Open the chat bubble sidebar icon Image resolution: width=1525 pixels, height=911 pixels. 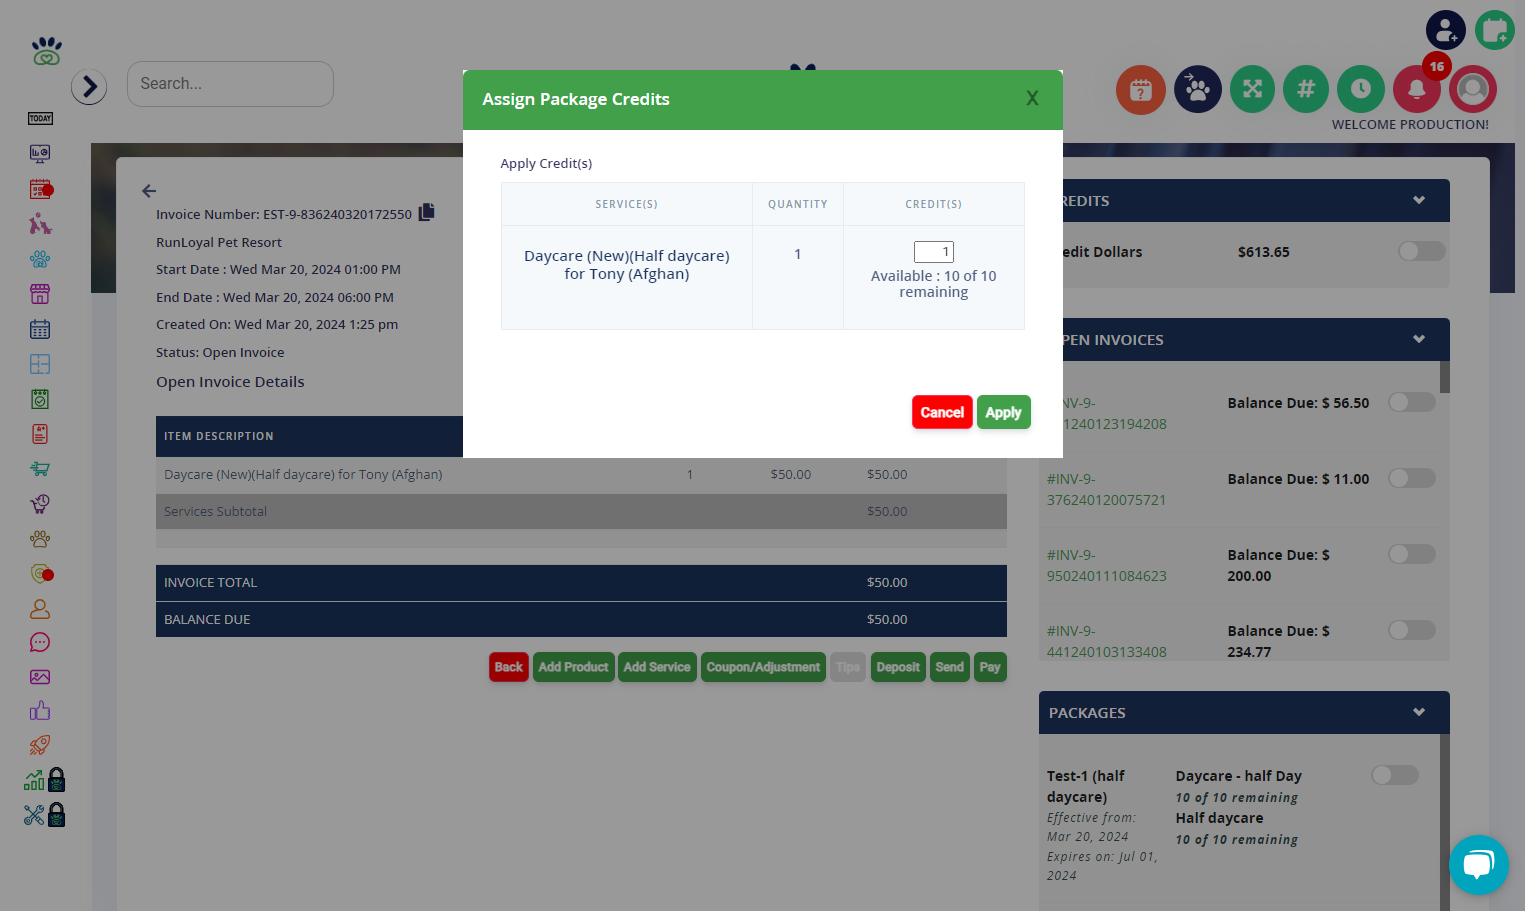pos(40,642)
